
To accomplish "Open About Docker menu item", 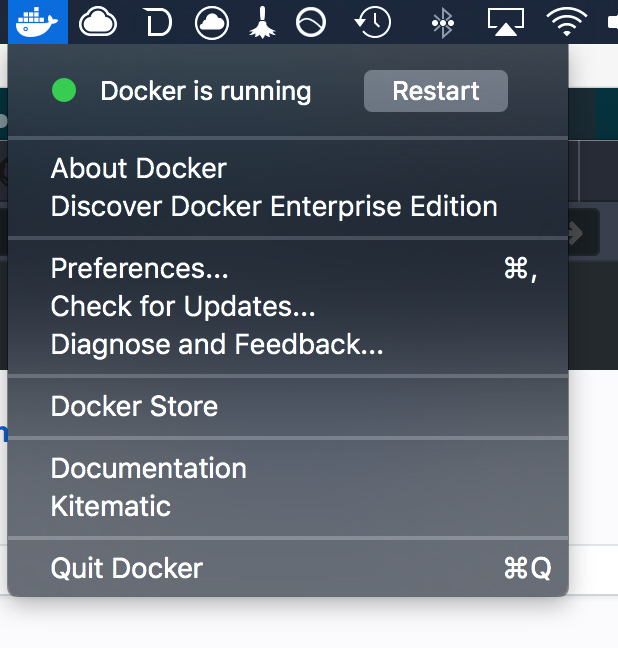I will click(288, 168).
